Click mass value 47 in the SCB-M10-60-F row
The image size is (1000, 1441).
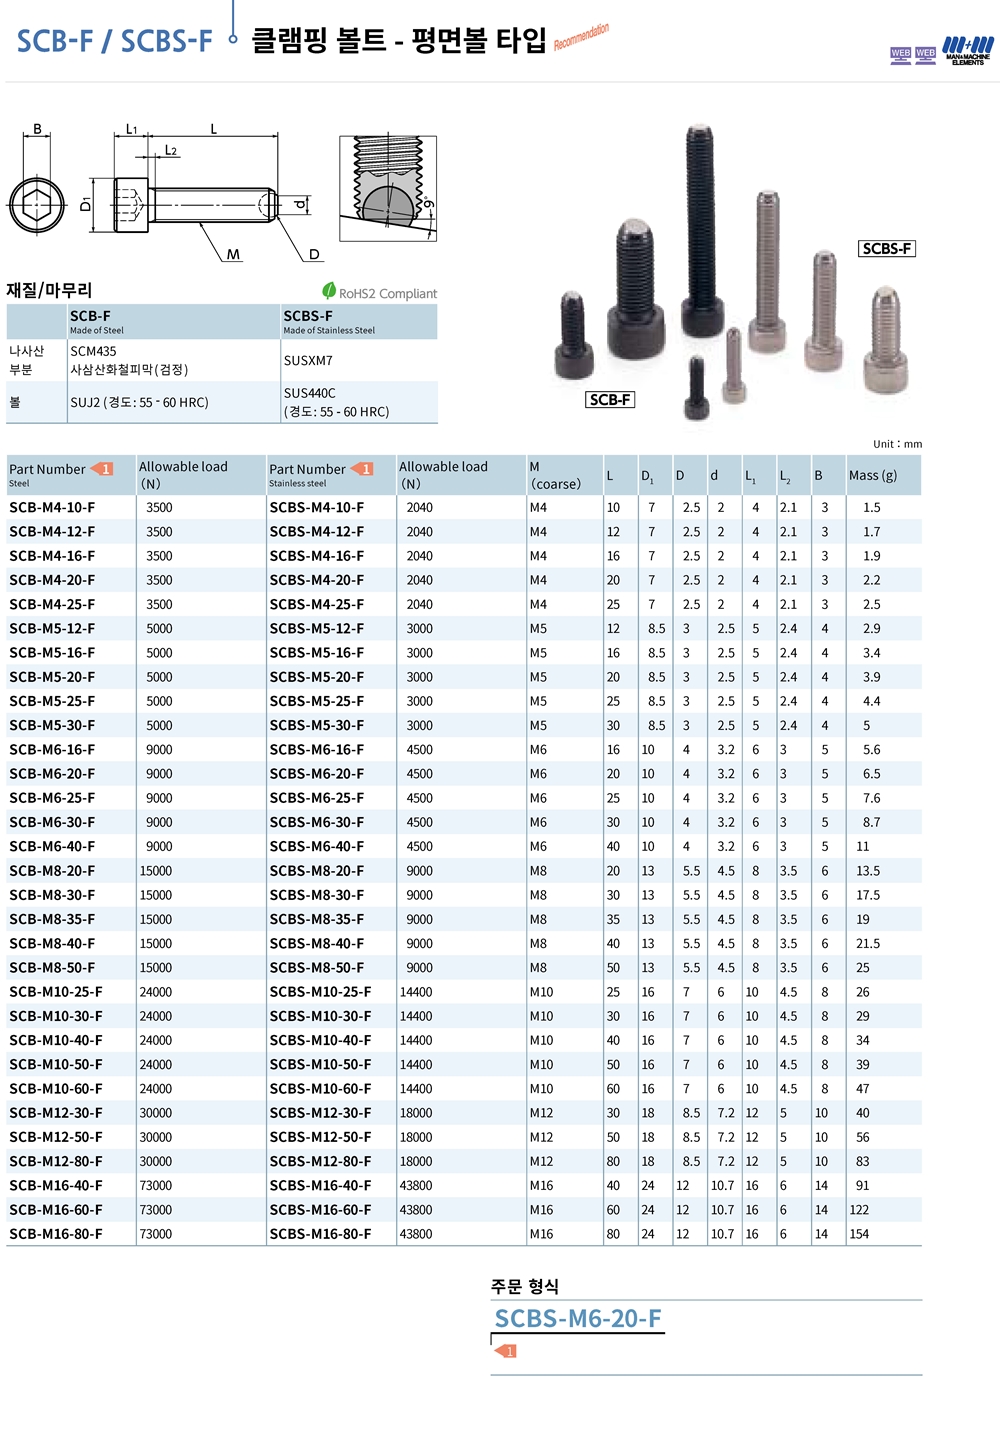[x=863, y=1089]
